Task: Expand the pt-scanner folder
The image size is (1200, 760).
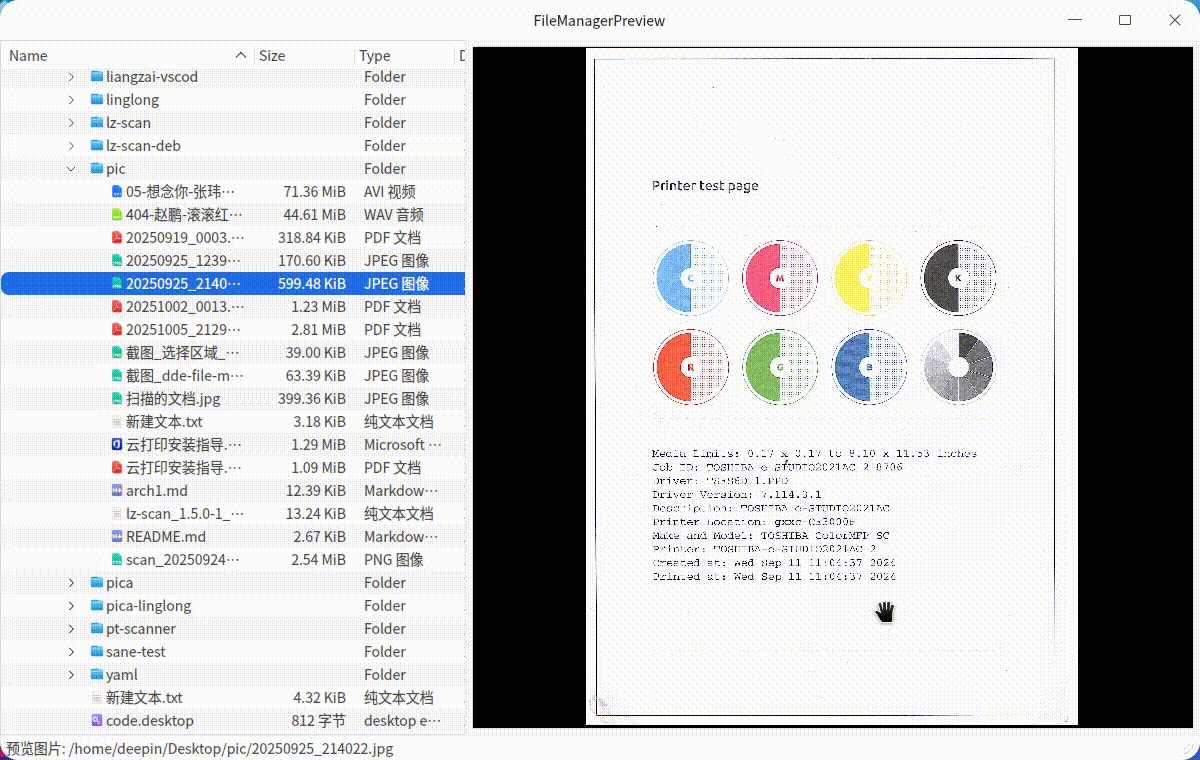Action: pos(71,629)
